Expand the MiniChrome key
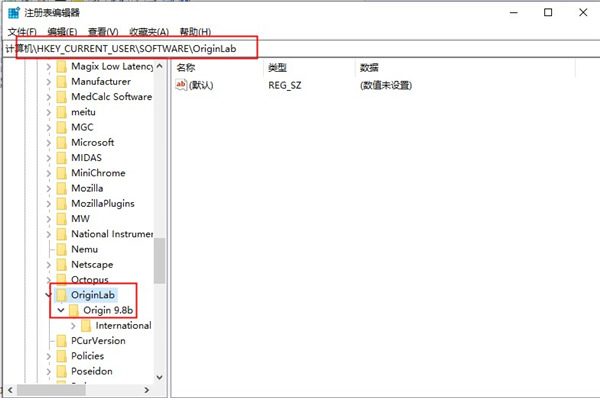 (48, 173)
